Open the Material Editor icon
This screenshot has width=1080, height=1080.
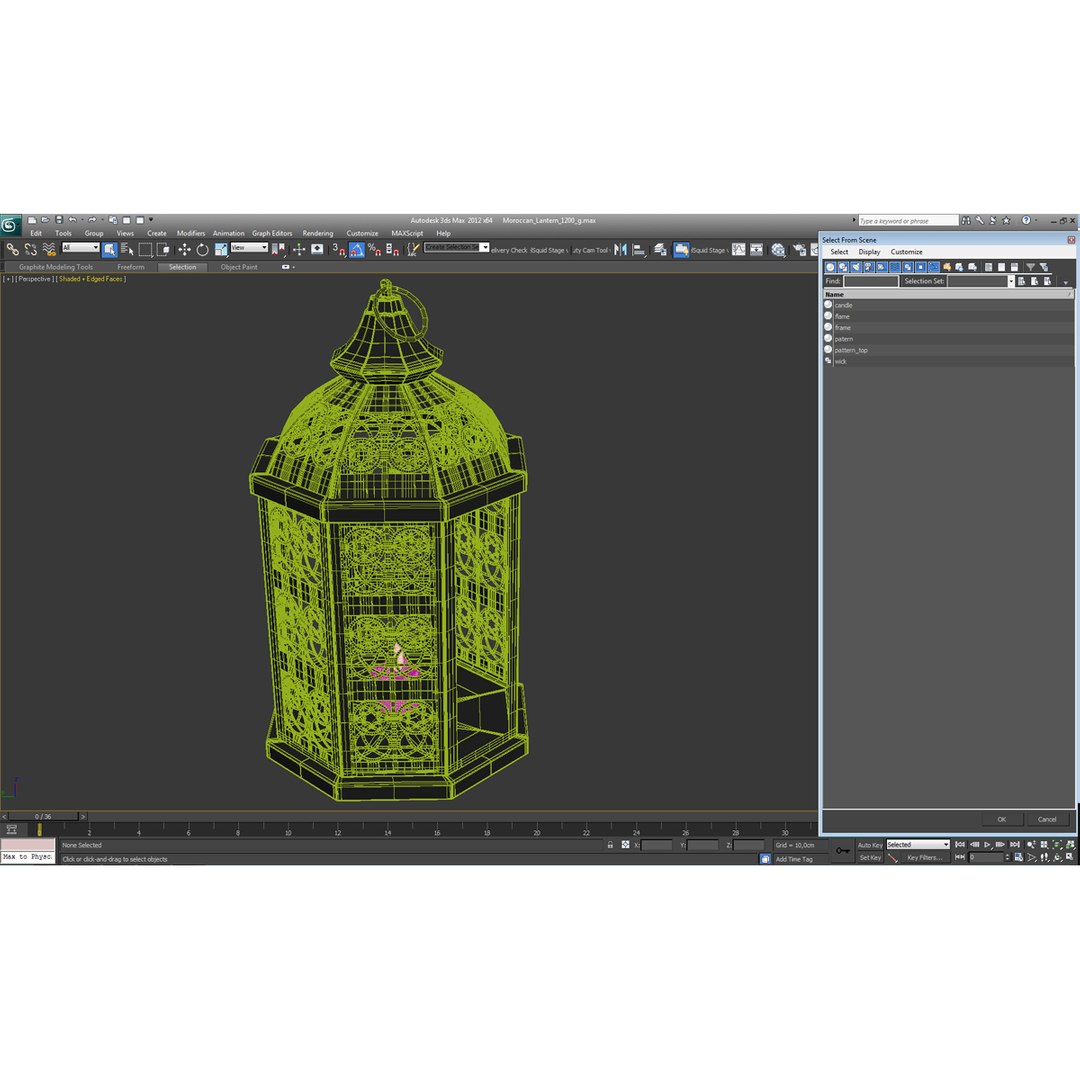(778, 249)
